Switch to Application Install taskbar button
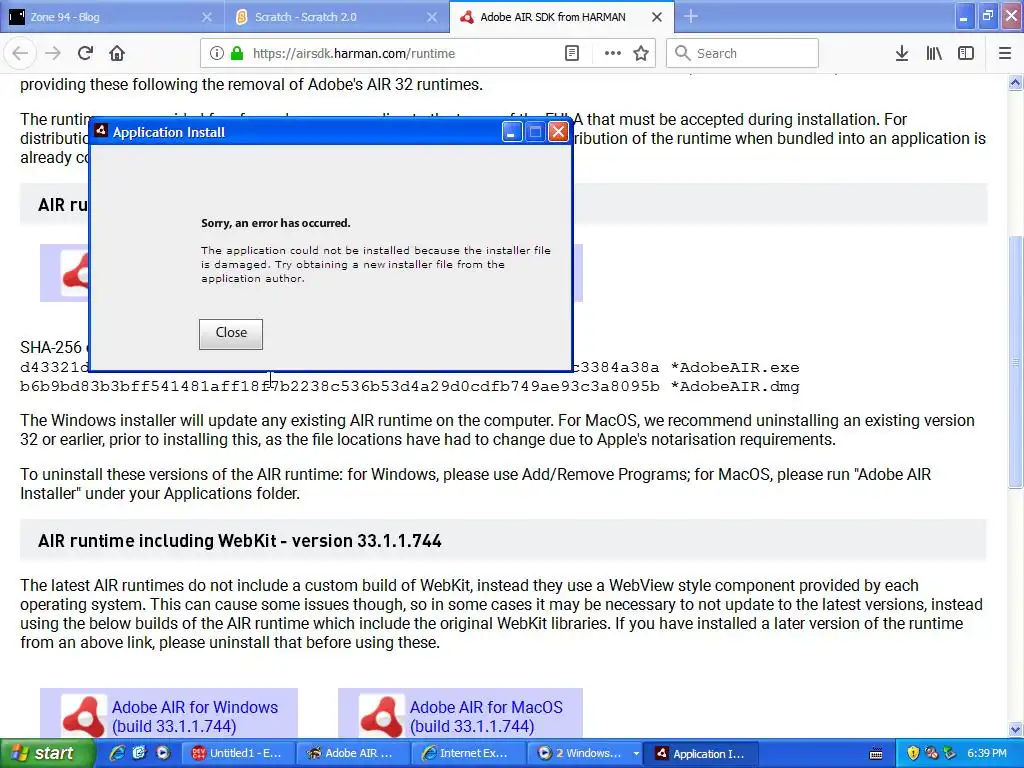This screenshot has width=1024, height=768. [701, 753]
